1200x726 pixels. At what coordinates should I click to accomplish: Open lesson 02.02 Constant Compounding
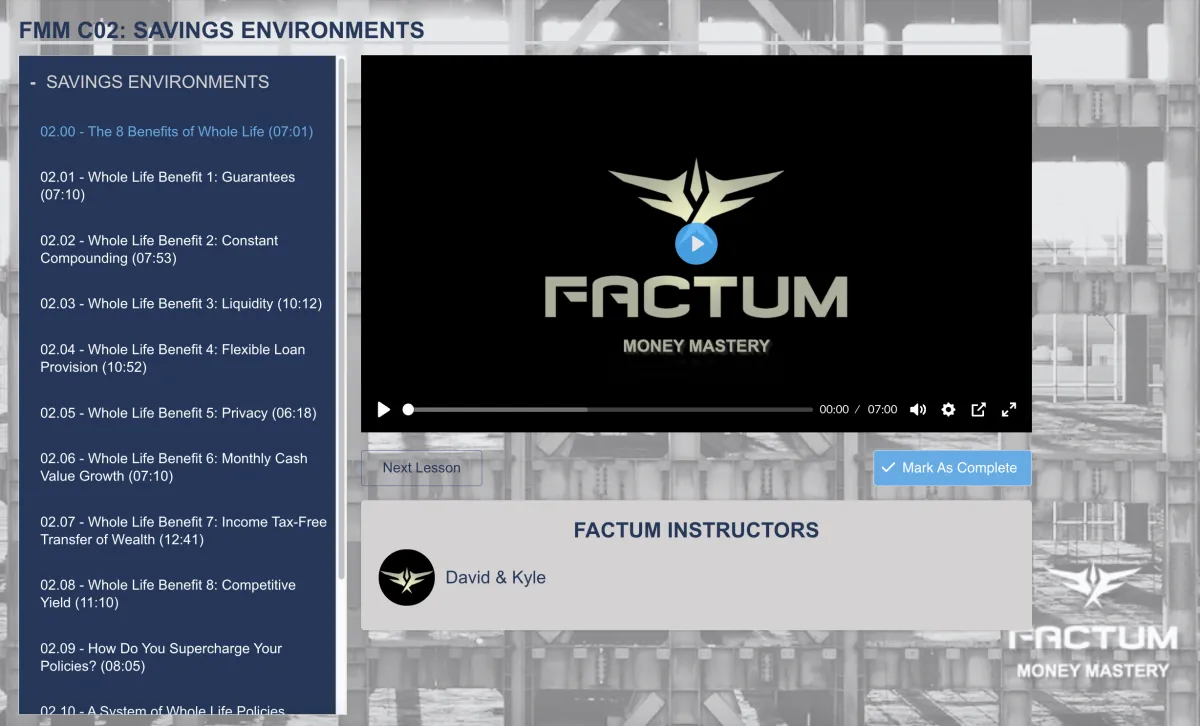pos(160,249)
